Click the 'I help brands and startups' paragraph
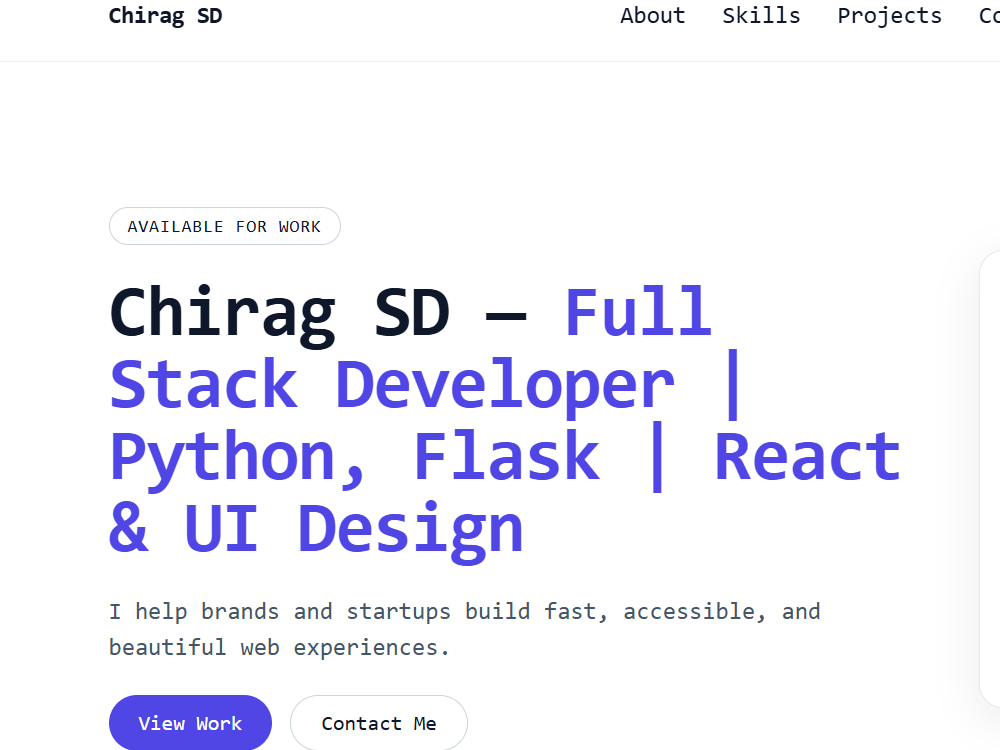The image size is (1000, 750). tap(464, 629)
